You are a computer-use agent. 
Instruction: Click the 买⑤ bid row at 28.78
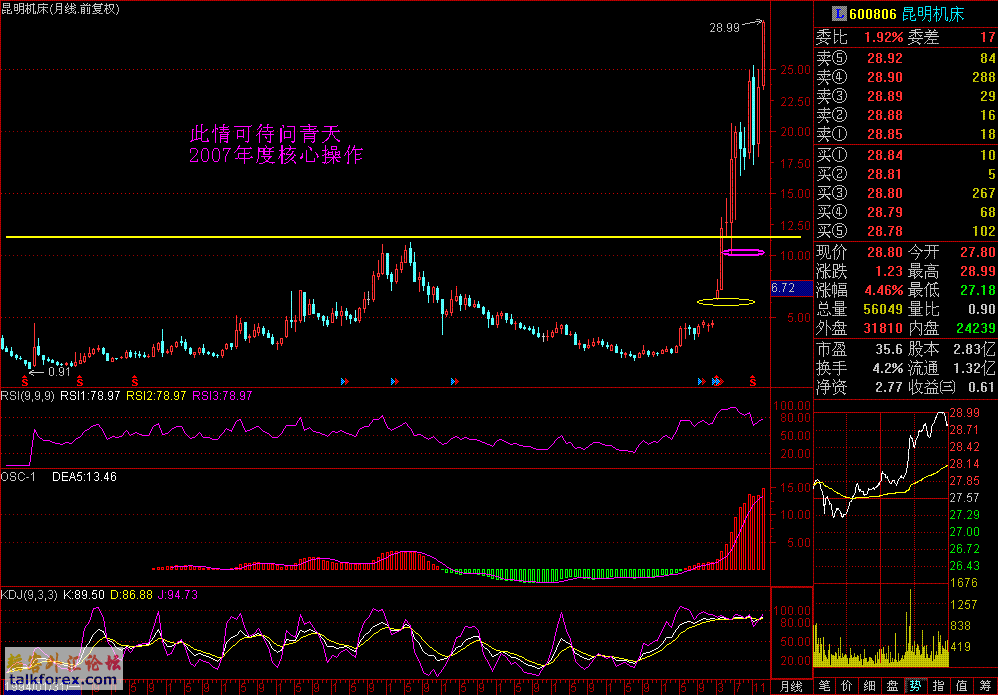(x=906, y=231)
